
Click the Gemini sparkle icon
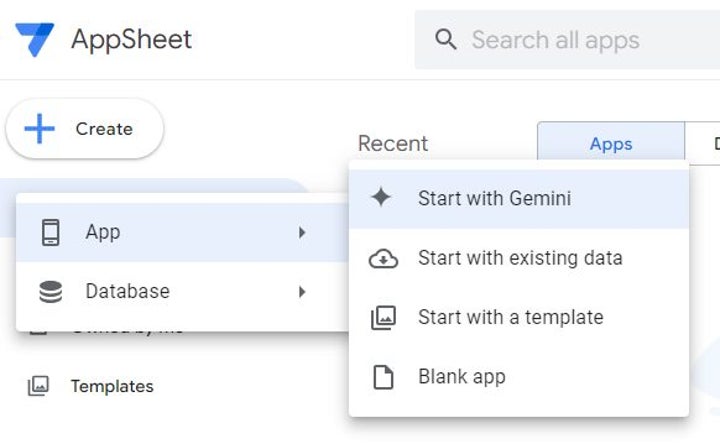[x=381, y=198]
